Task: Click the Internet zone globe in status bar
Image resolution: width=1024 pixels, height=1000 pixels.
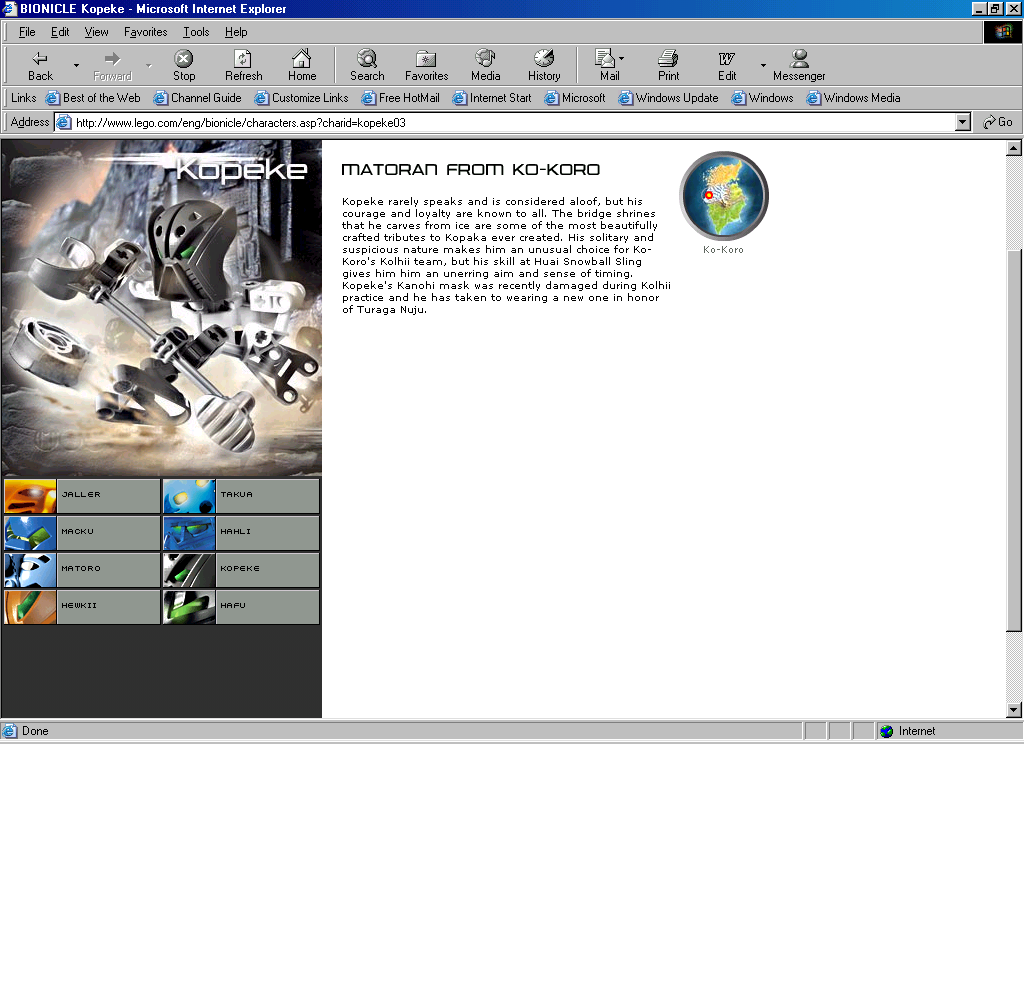Action: pyautogui.click(x=886, y=731)
